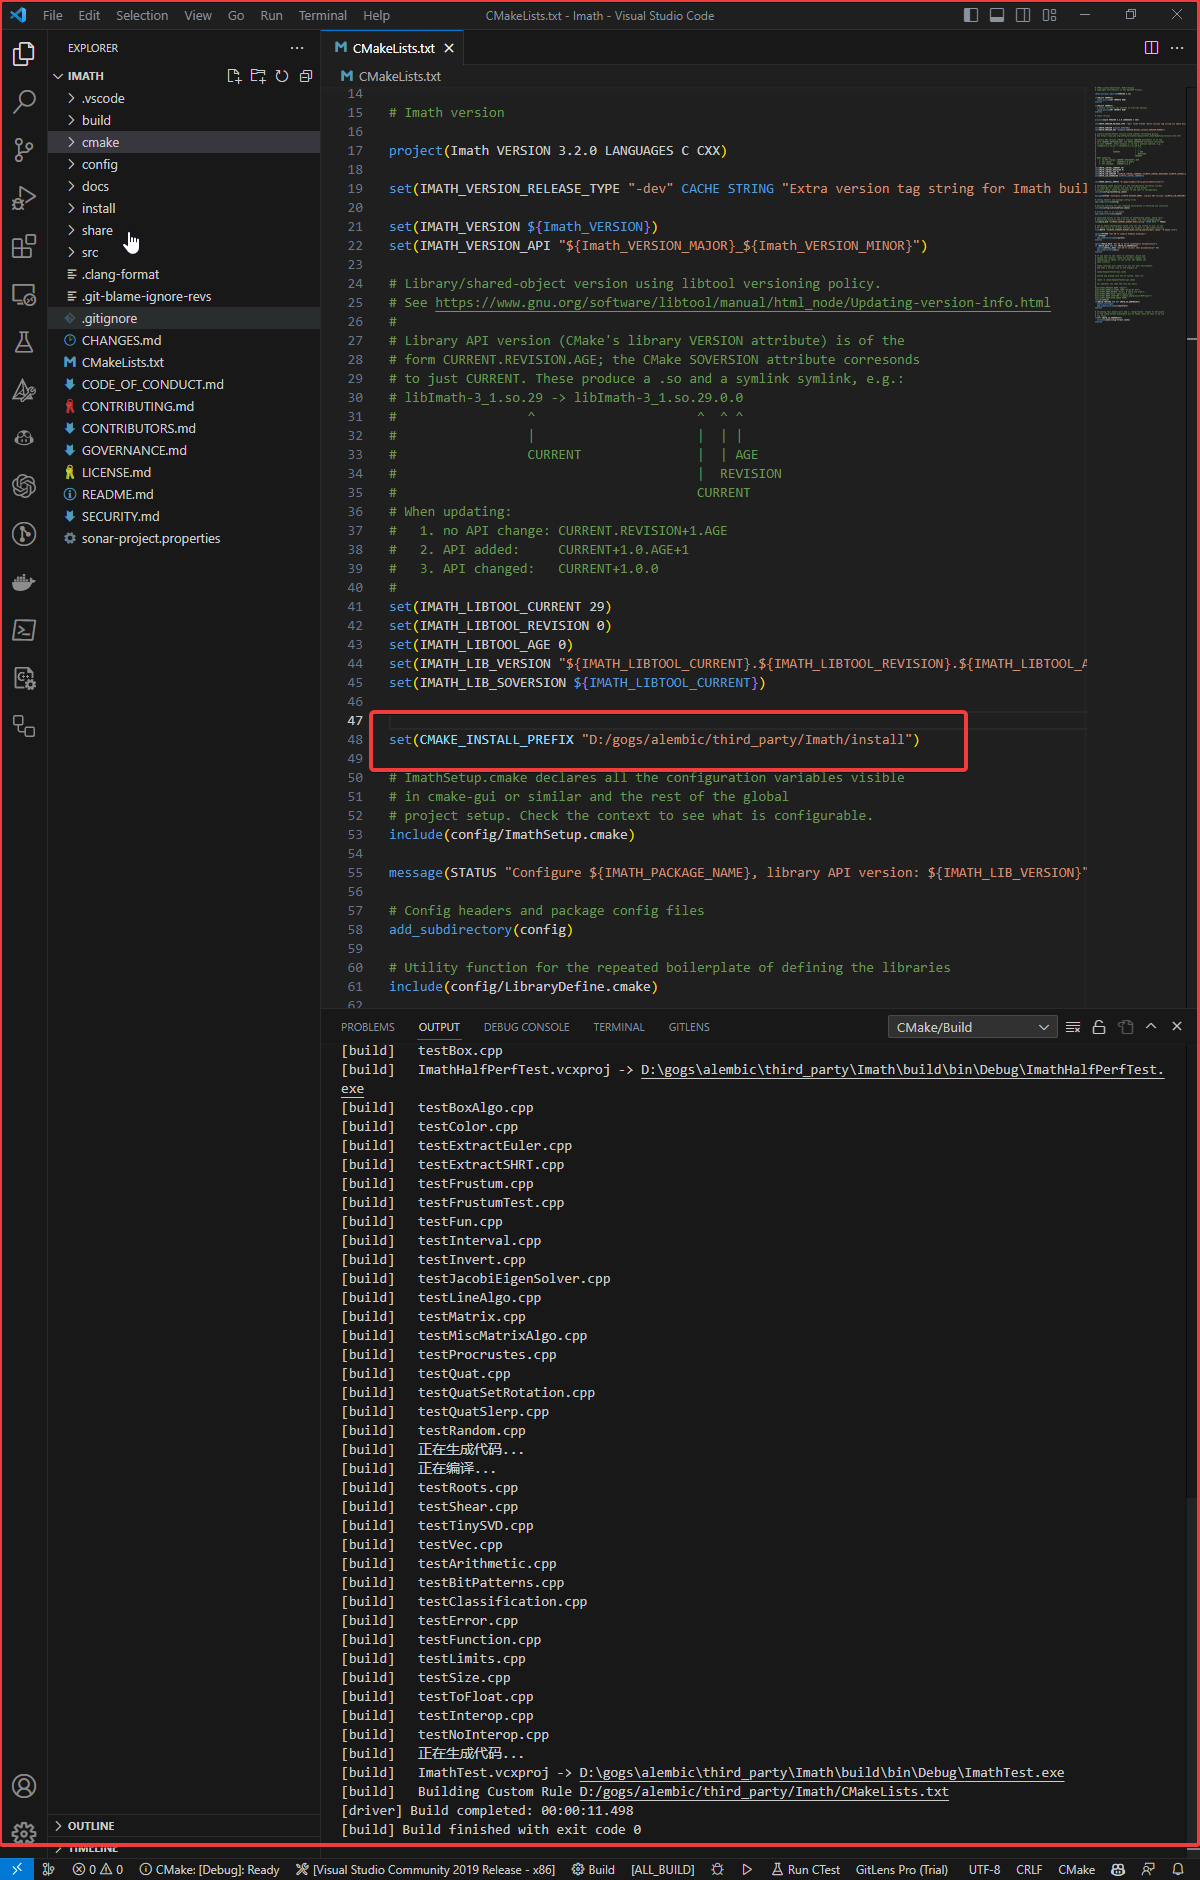This screenshot has height=1880, width=1200.
Task: Expand the cmake folder
Action: tap(186, 142)
